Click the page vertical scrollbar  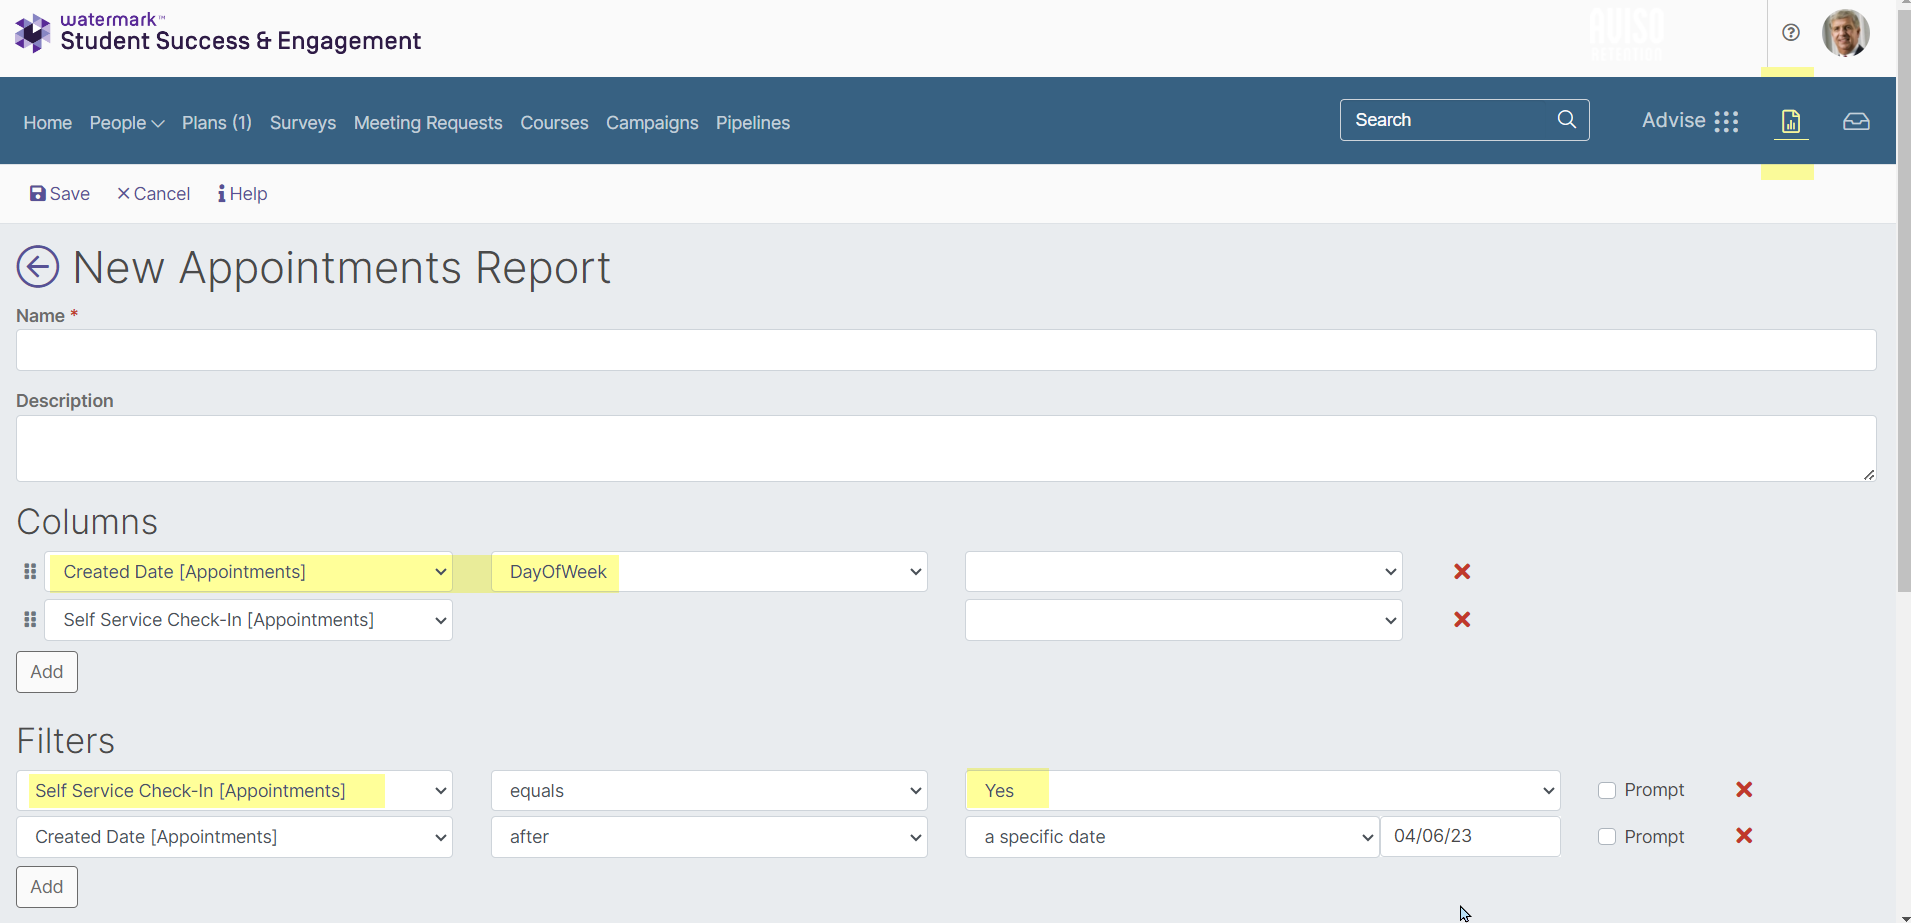tap(1904, 300)
